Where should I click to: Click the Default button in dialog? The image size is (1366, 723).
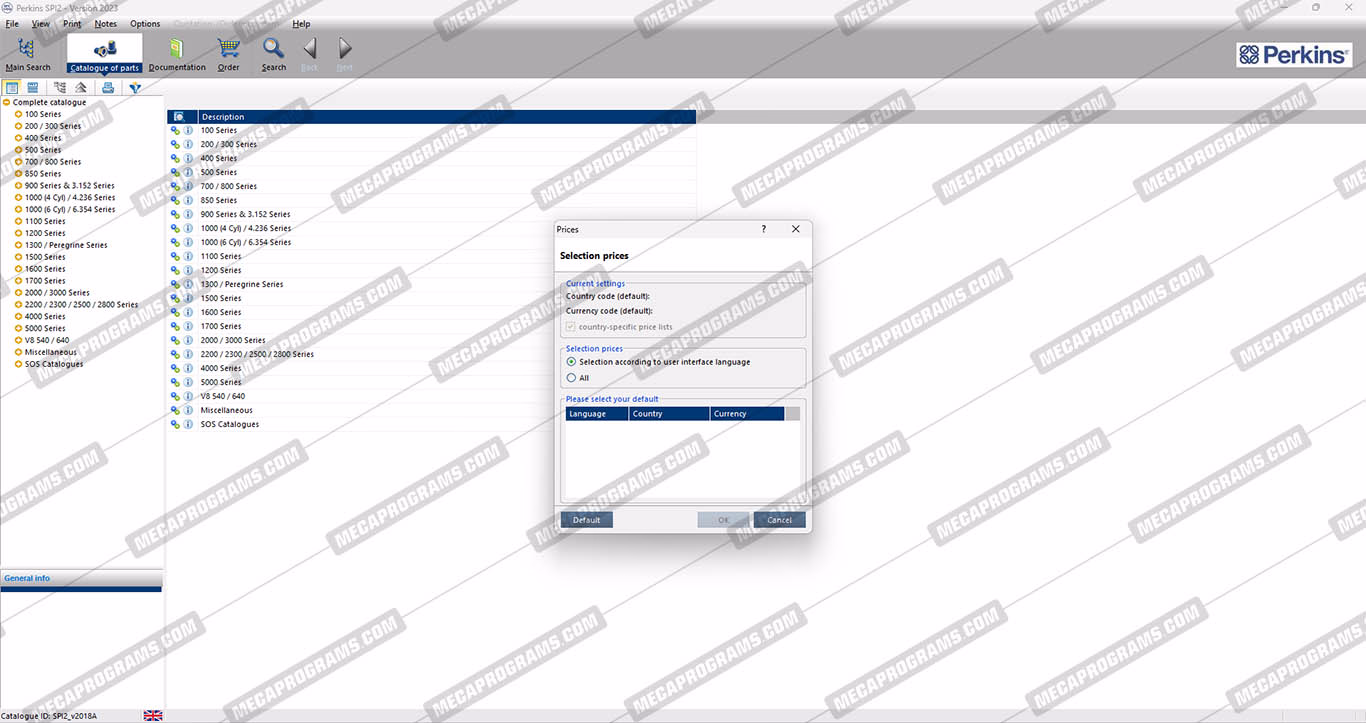[x=586, y=520]
